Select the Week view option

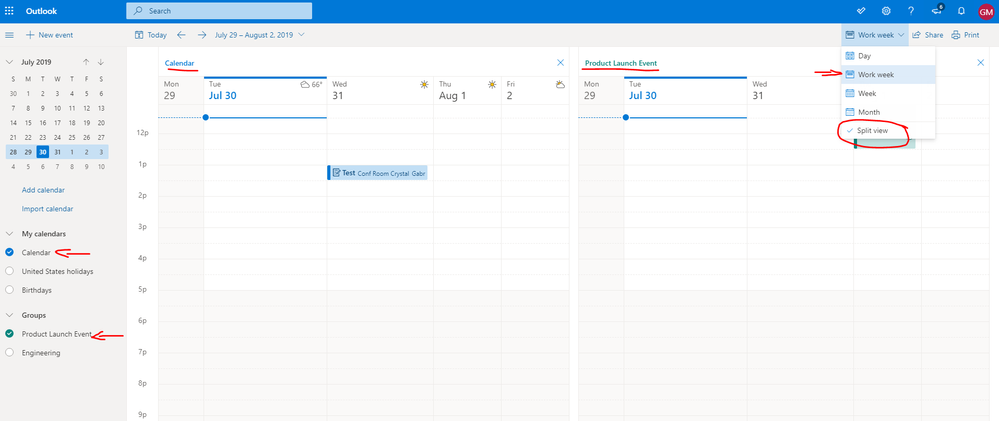[888, 93]
